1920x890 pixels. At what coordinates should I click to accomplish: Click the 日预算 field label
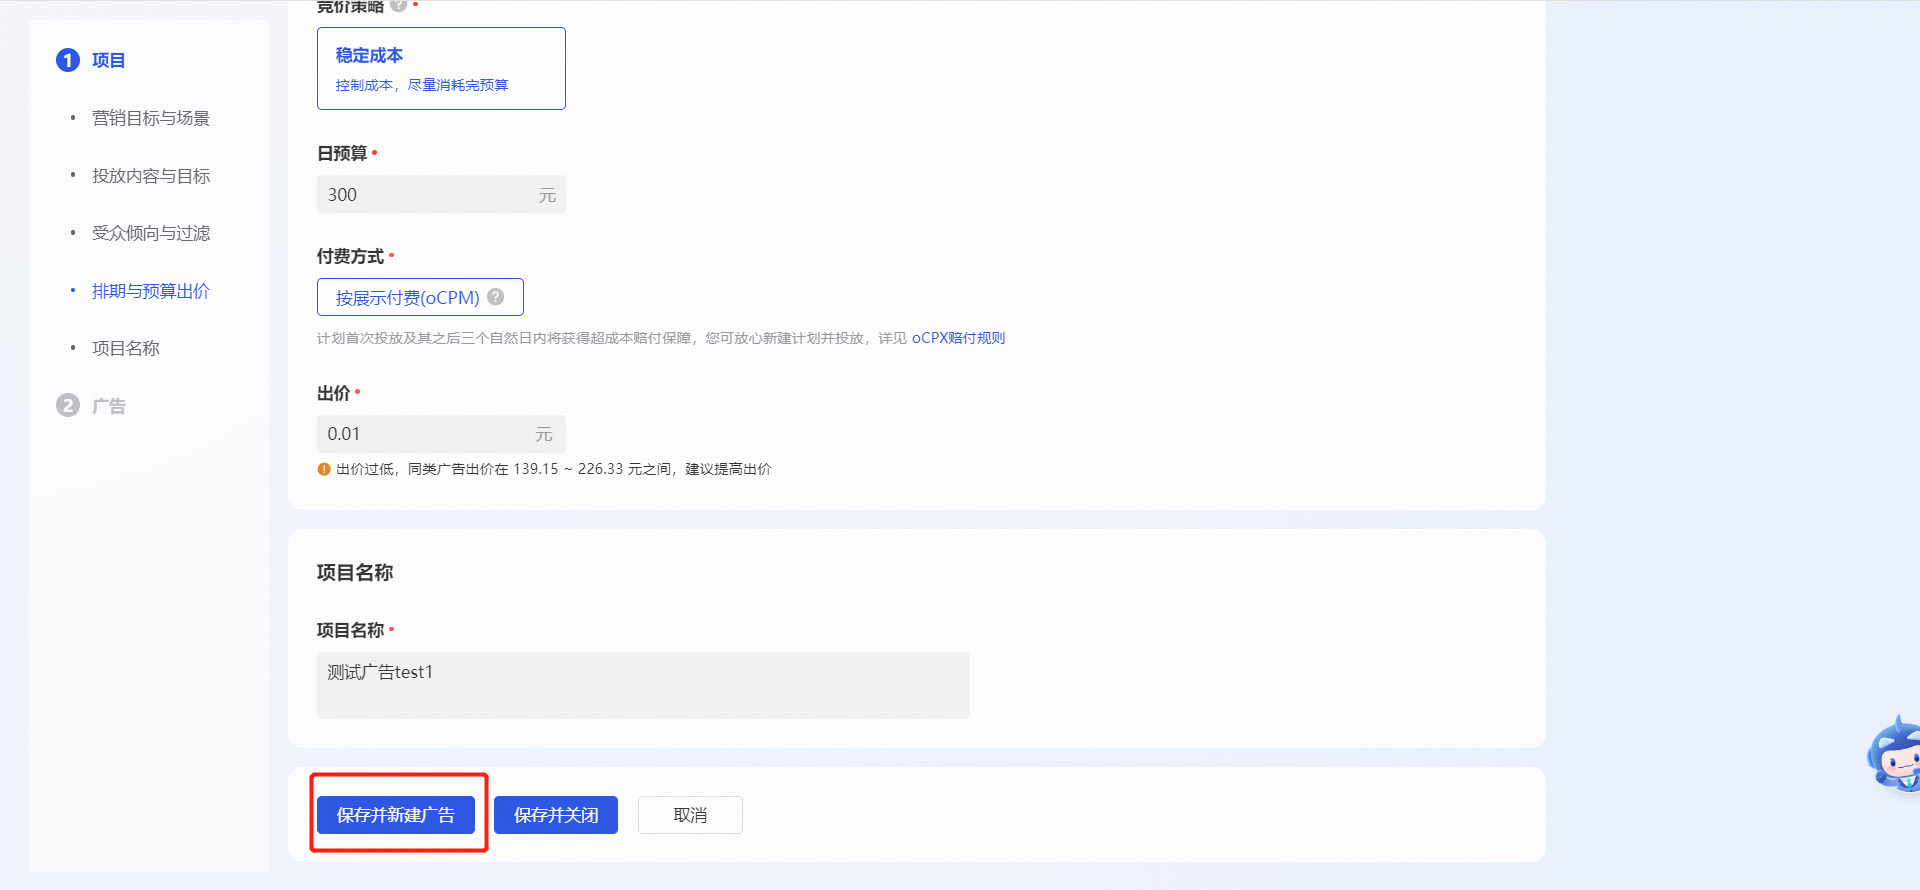coord(342,153)
